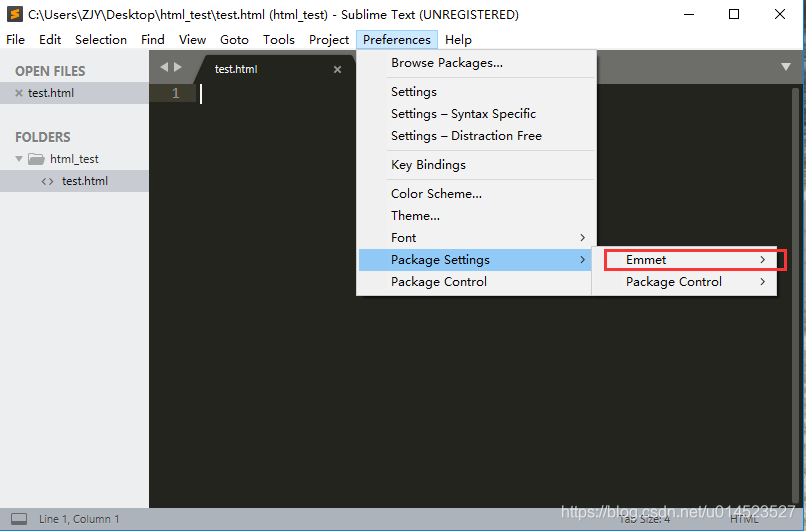Click the Package Settings submenu arrow
Screen dimensions: 806x531
(582, 260)
